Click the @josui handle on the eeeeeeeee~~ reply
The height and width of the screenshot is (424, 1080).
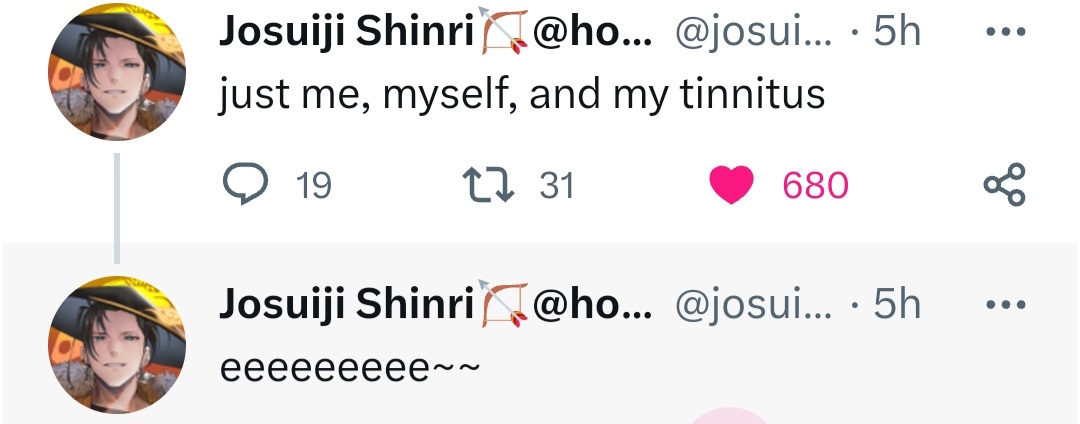pos(753,305)
